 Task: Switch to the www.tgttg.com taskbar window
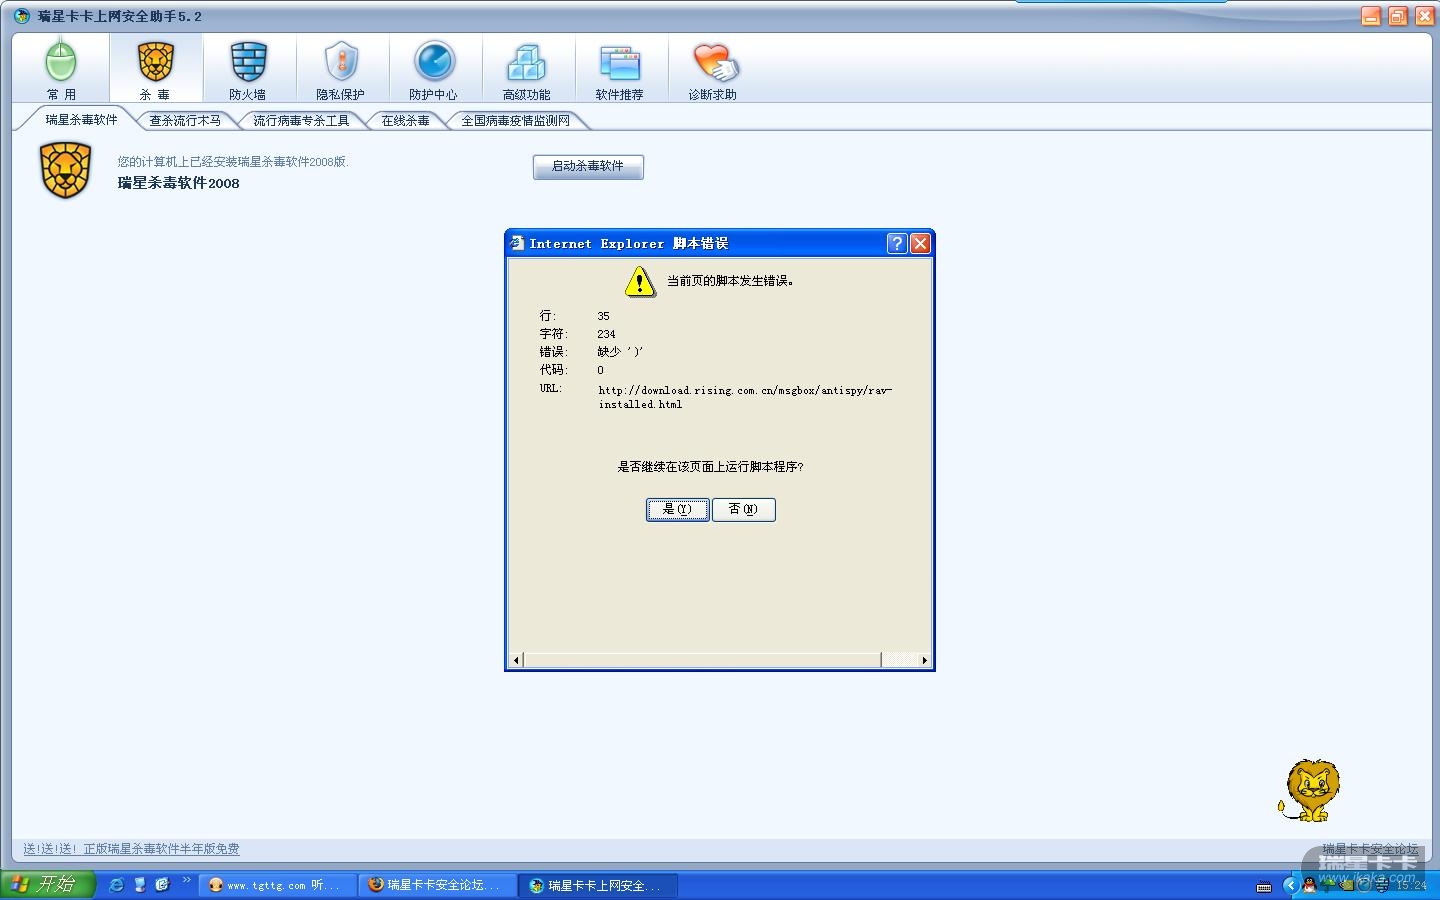point(278,885)
